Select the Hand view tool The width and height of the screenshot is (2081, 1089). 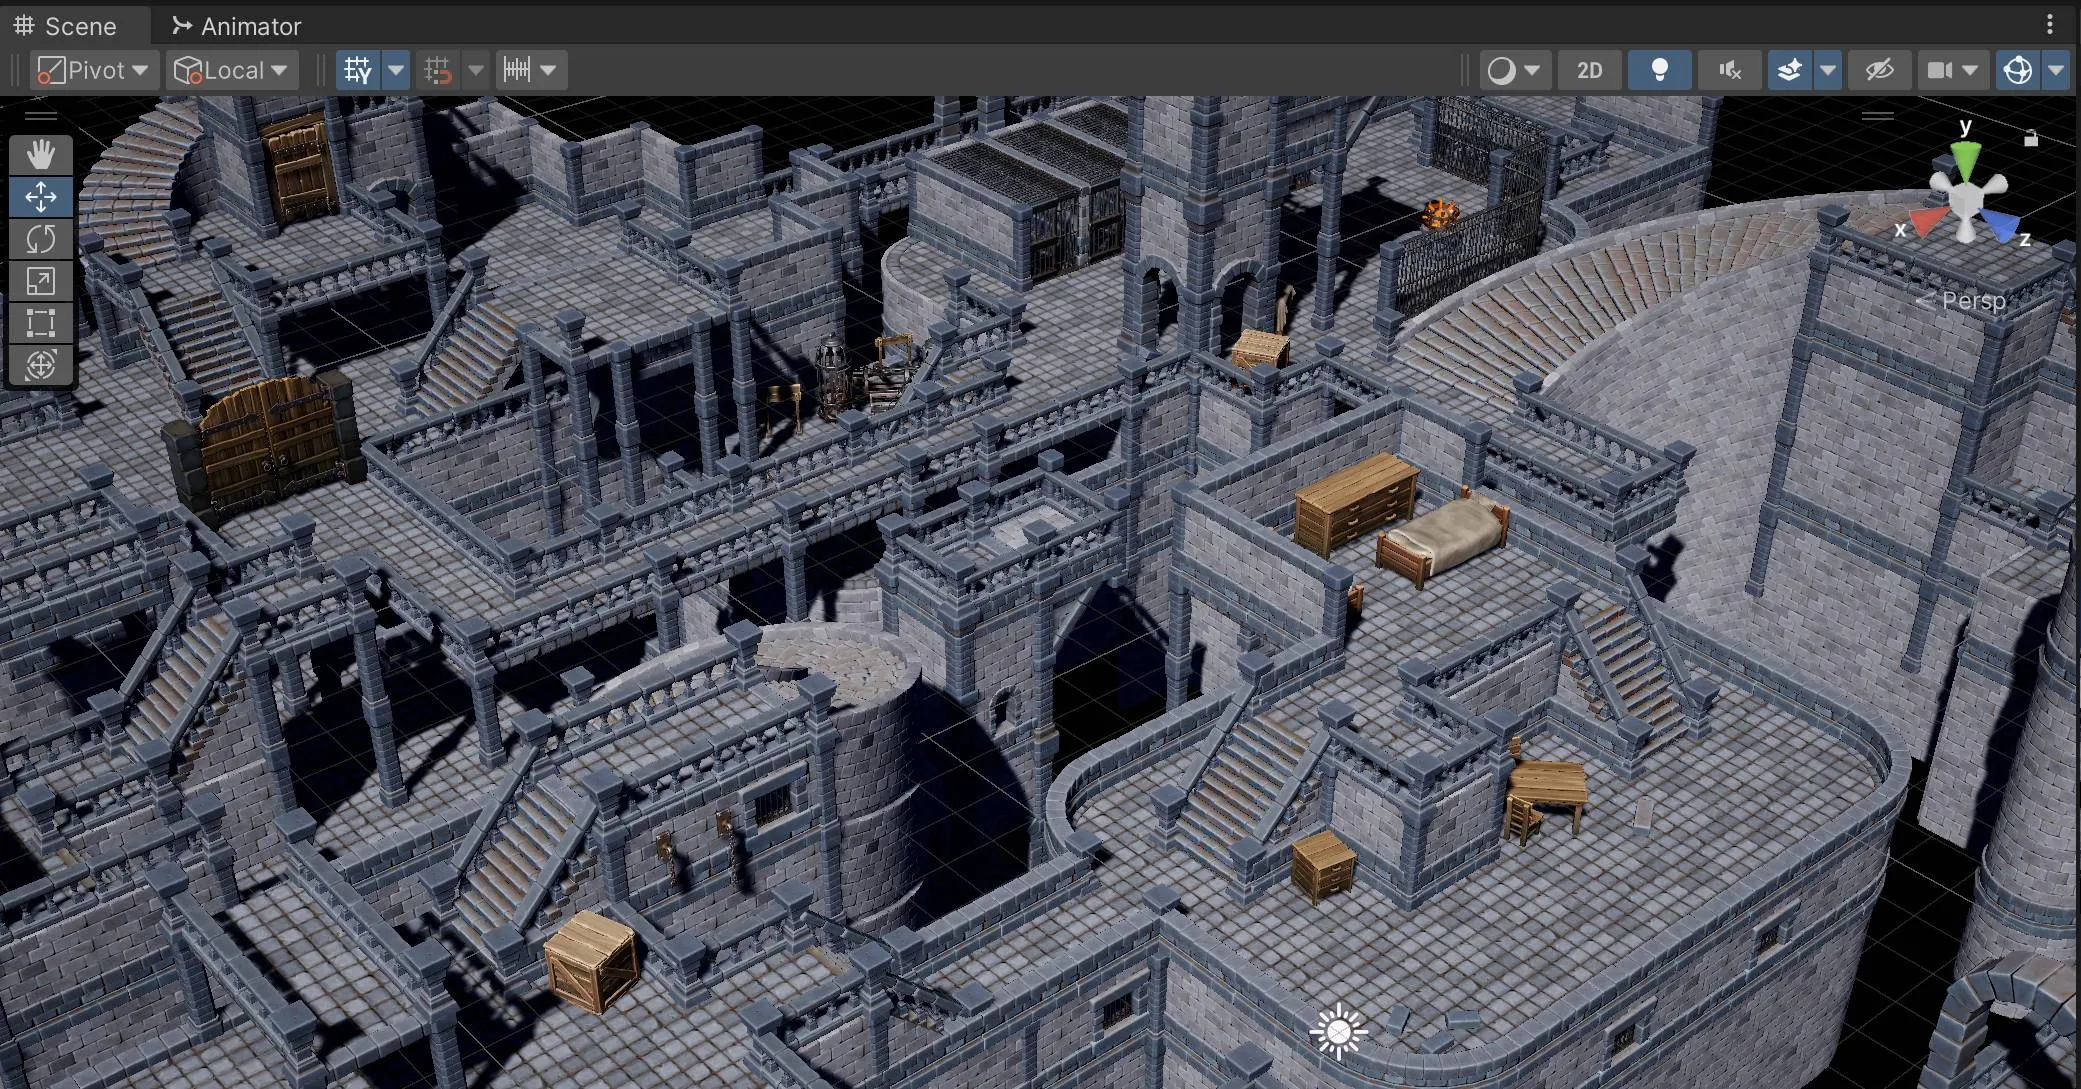tap(40, 155)
